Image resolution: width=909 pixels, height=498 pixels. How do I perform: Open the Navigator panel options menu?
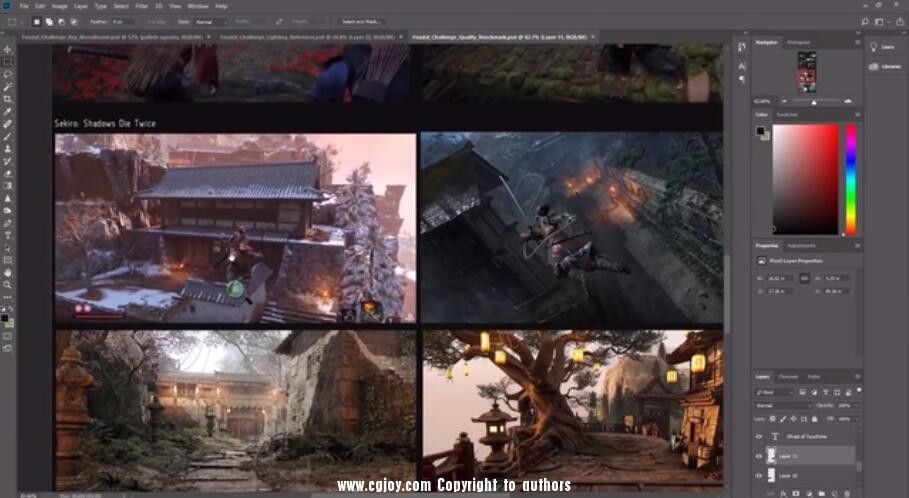857,42
